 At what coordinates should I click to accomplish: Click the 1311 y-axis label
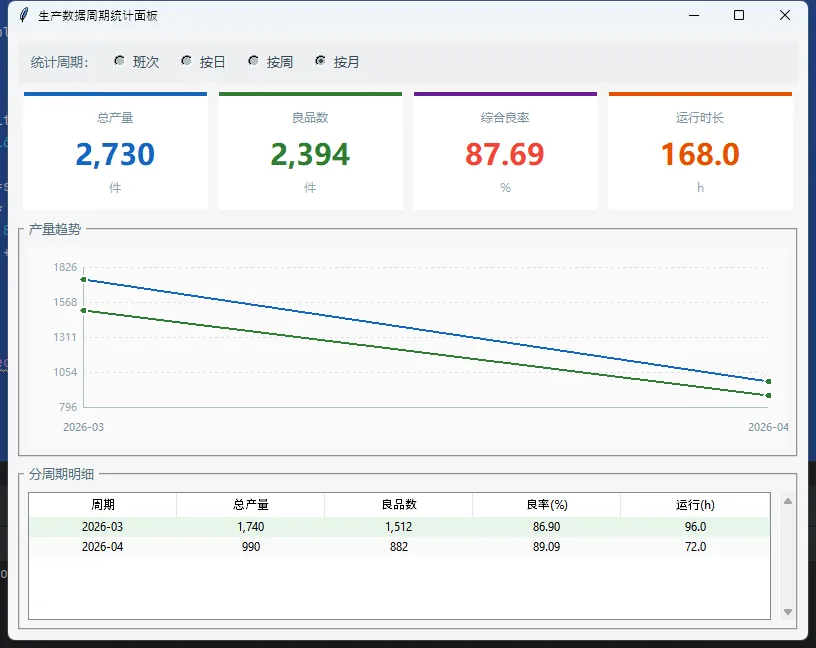65,337
